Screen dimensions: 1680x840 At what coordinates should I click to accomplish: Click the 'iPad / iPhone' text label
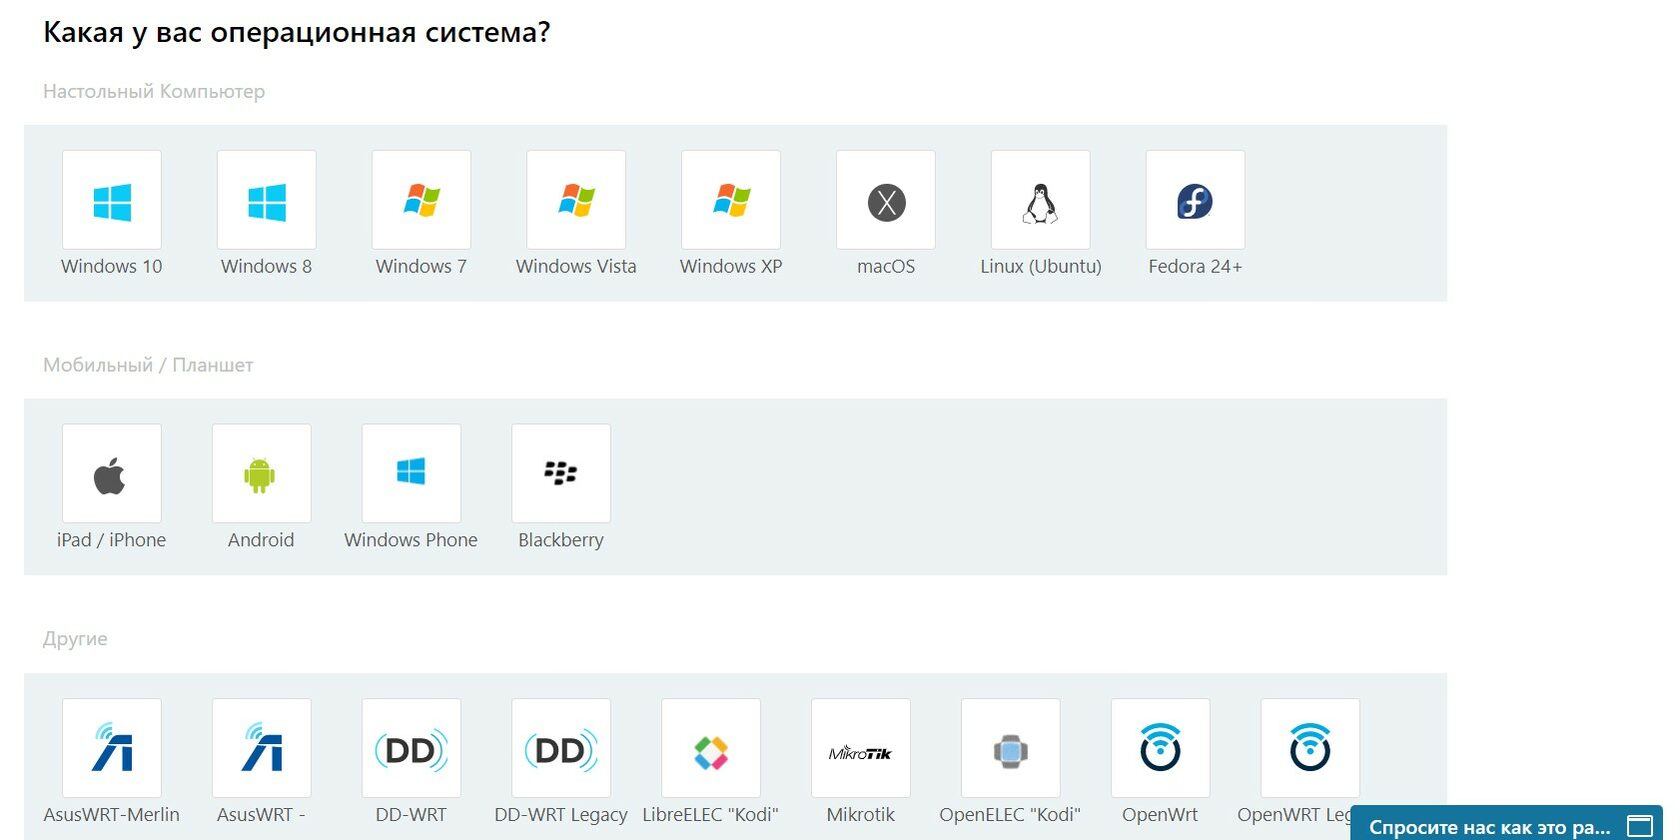click(x=112, y=540)
